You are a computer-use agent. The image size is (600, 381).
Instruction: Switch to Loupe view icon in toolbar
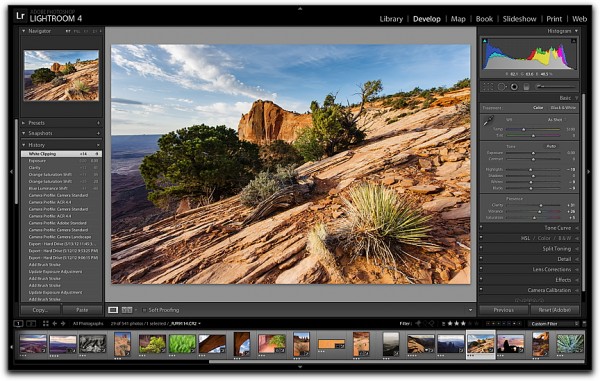coord(113,310)
